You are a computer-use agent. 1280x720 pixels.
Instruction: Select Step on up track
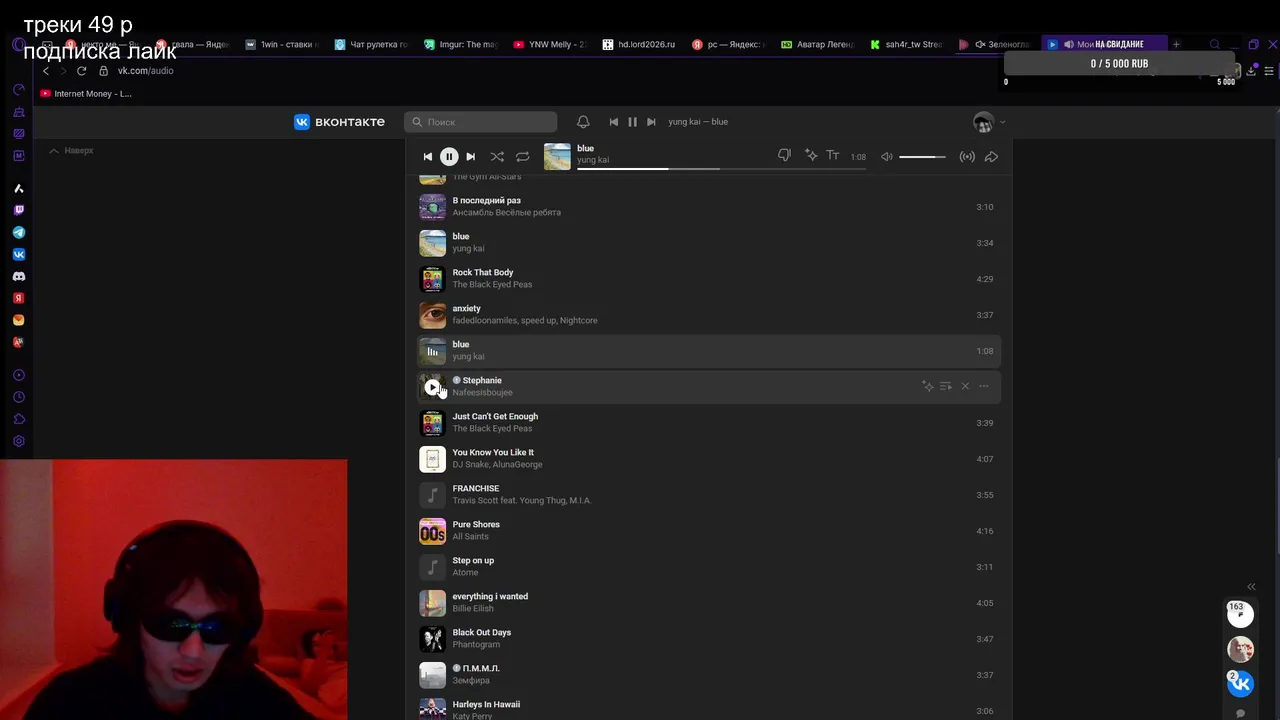(708, 567)
